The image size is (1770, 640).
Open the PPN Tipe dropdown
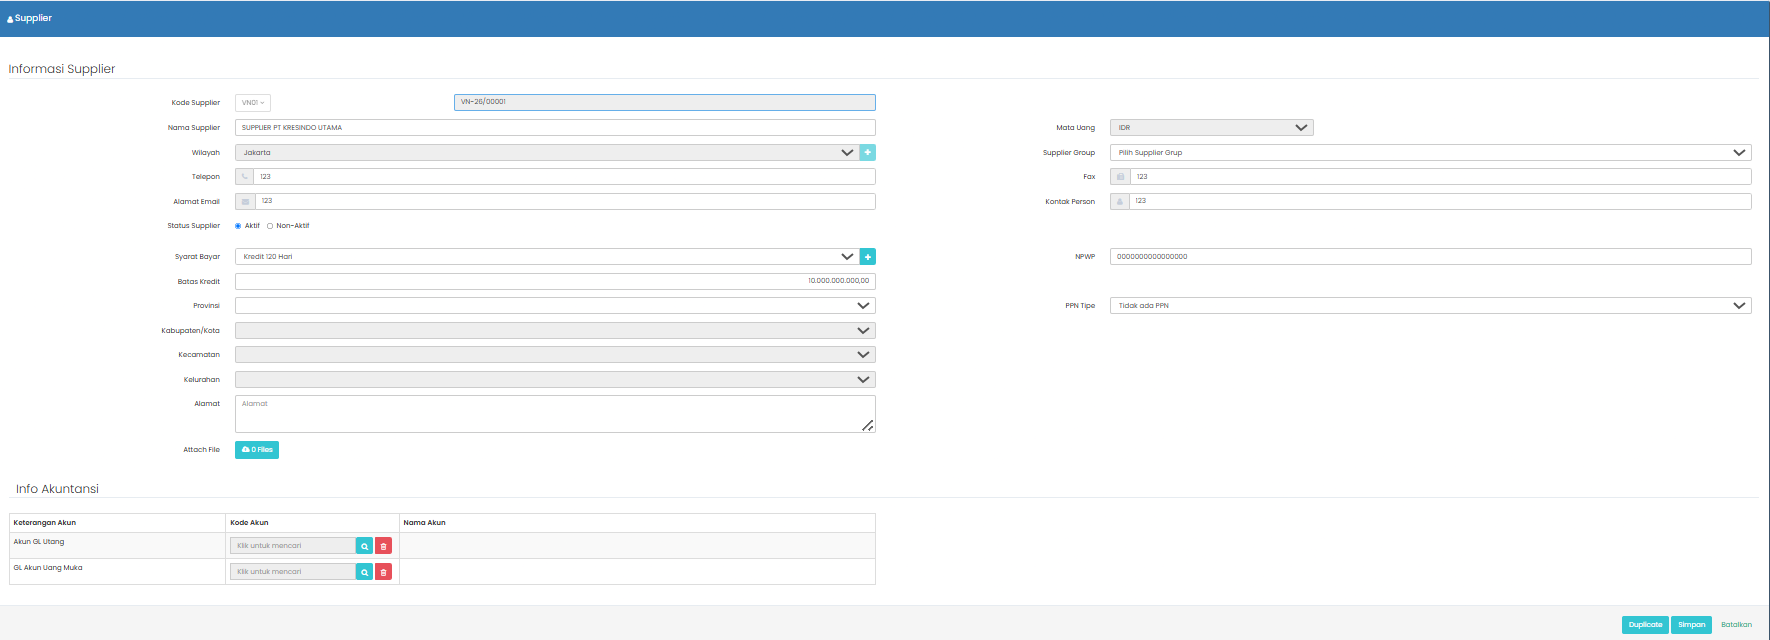(1431, 306)
